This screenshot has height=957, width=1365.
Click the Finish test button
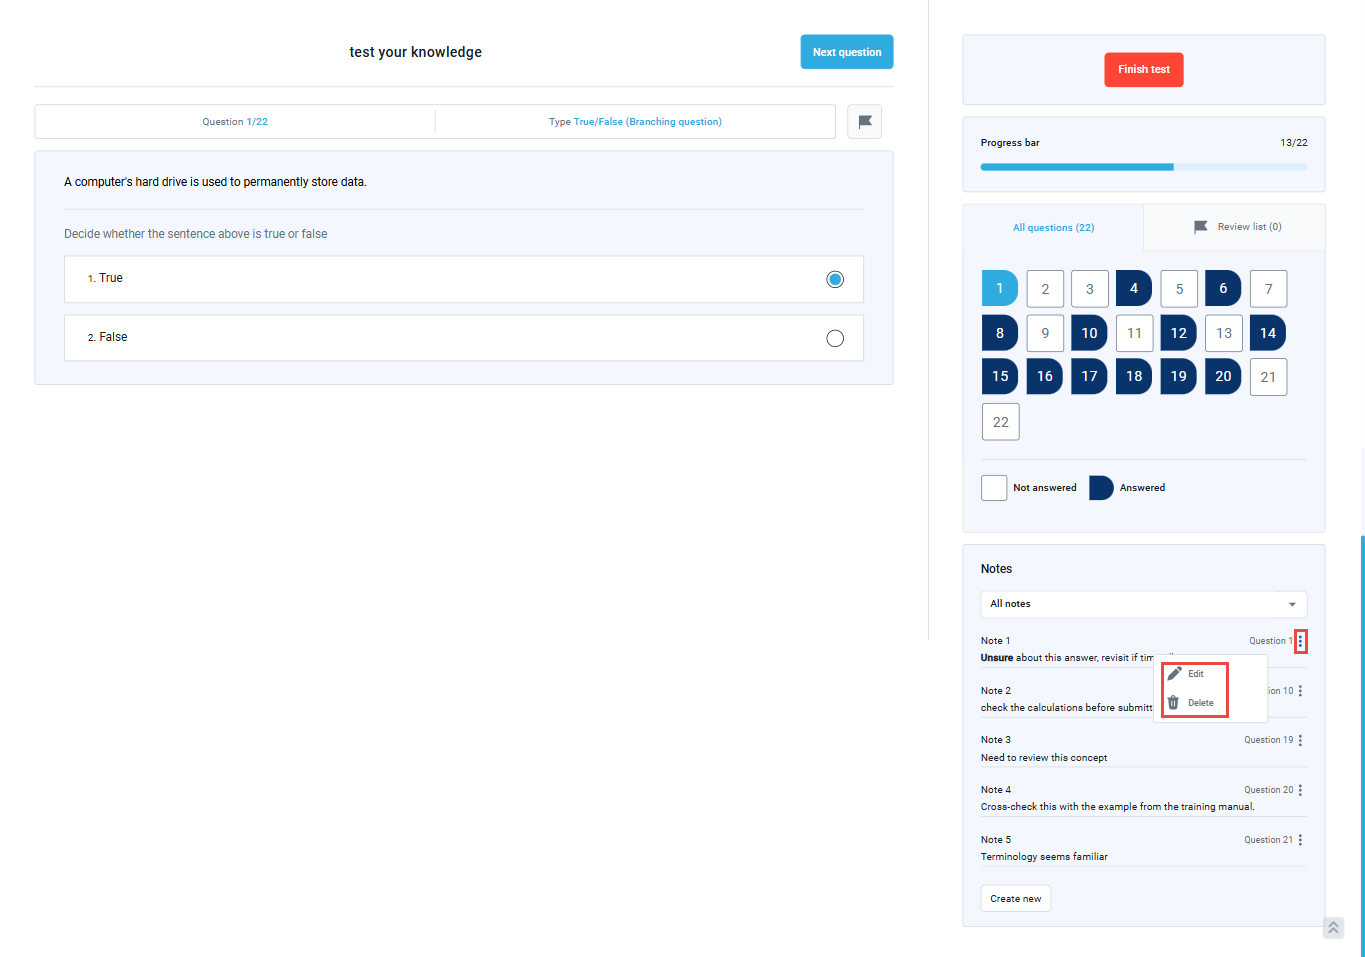point(1144,70)
